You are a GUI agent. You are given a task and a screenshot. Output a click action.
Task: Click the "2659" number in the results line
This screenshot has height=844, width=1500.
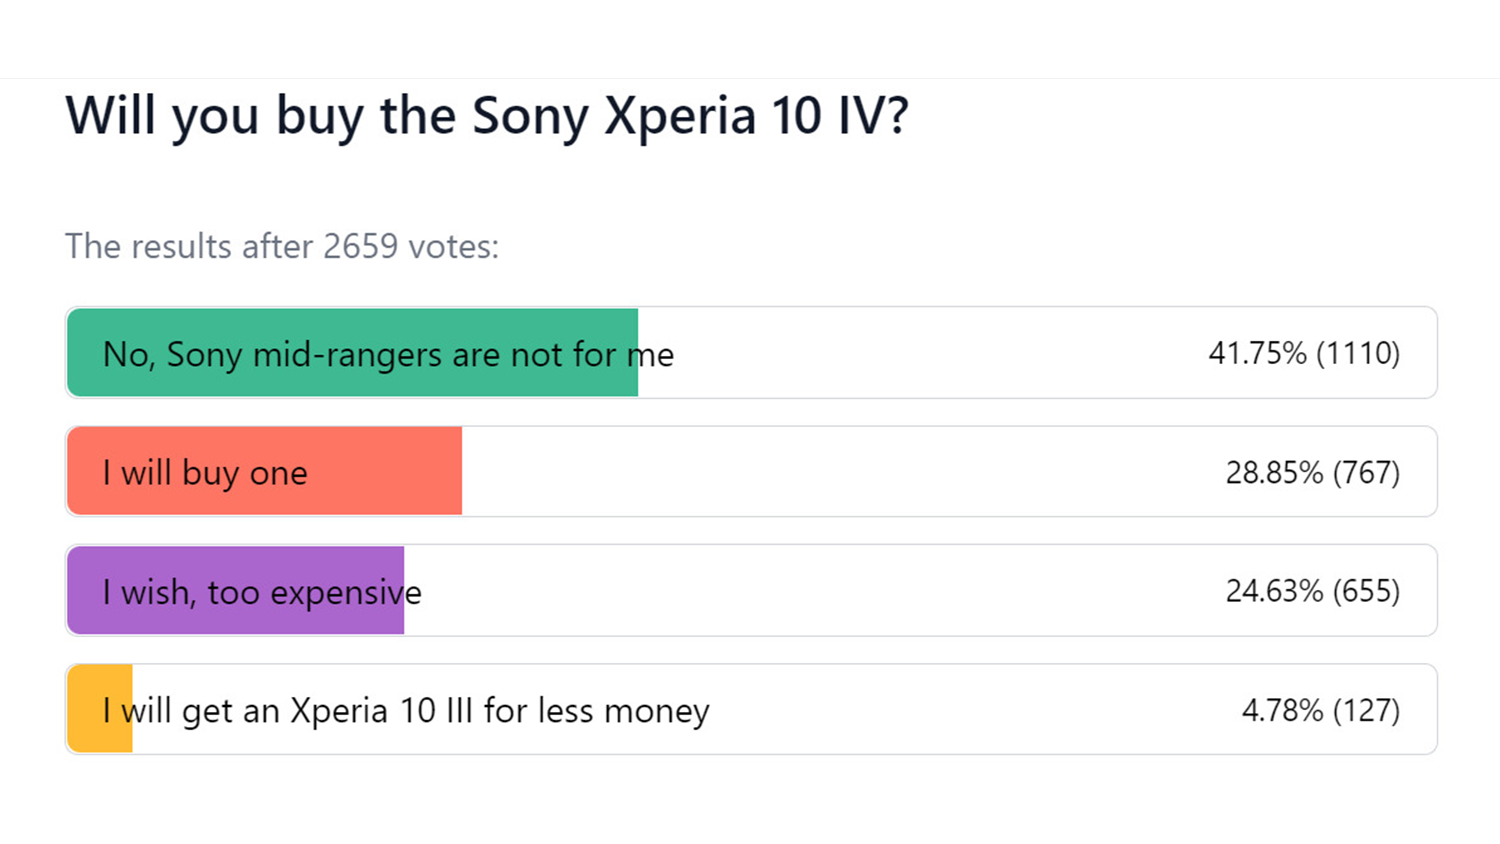click(360, 246)
